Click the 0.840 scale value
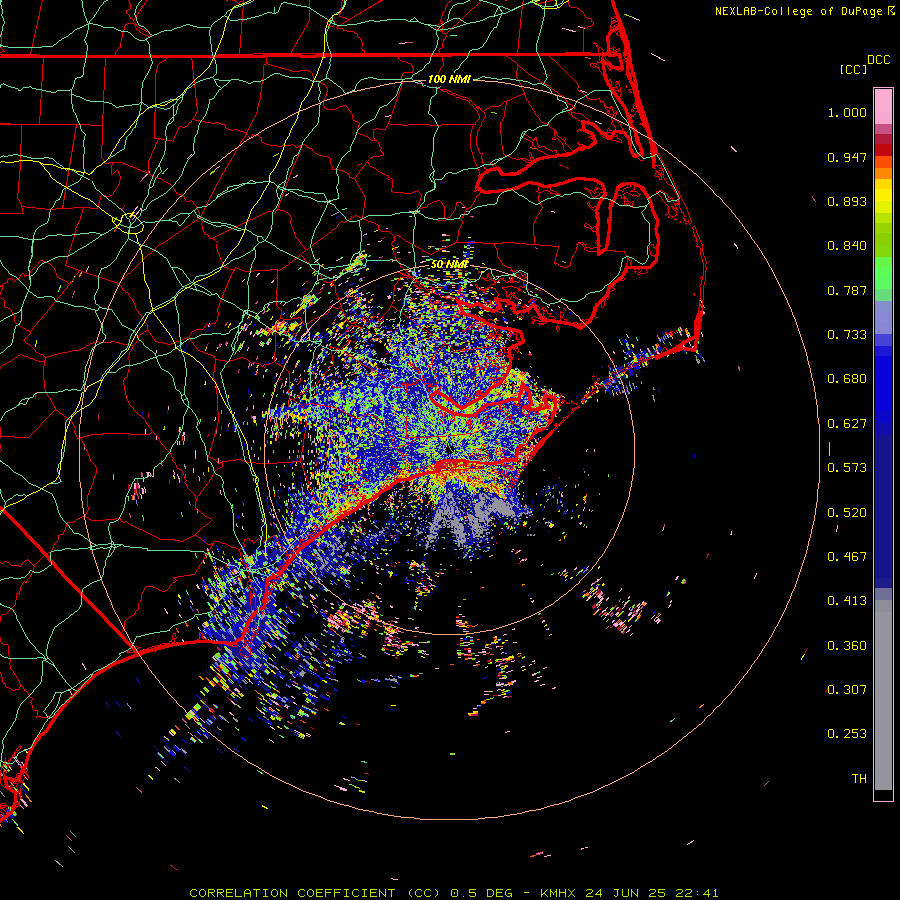This screenshot has width=900, height=900. 847,246
